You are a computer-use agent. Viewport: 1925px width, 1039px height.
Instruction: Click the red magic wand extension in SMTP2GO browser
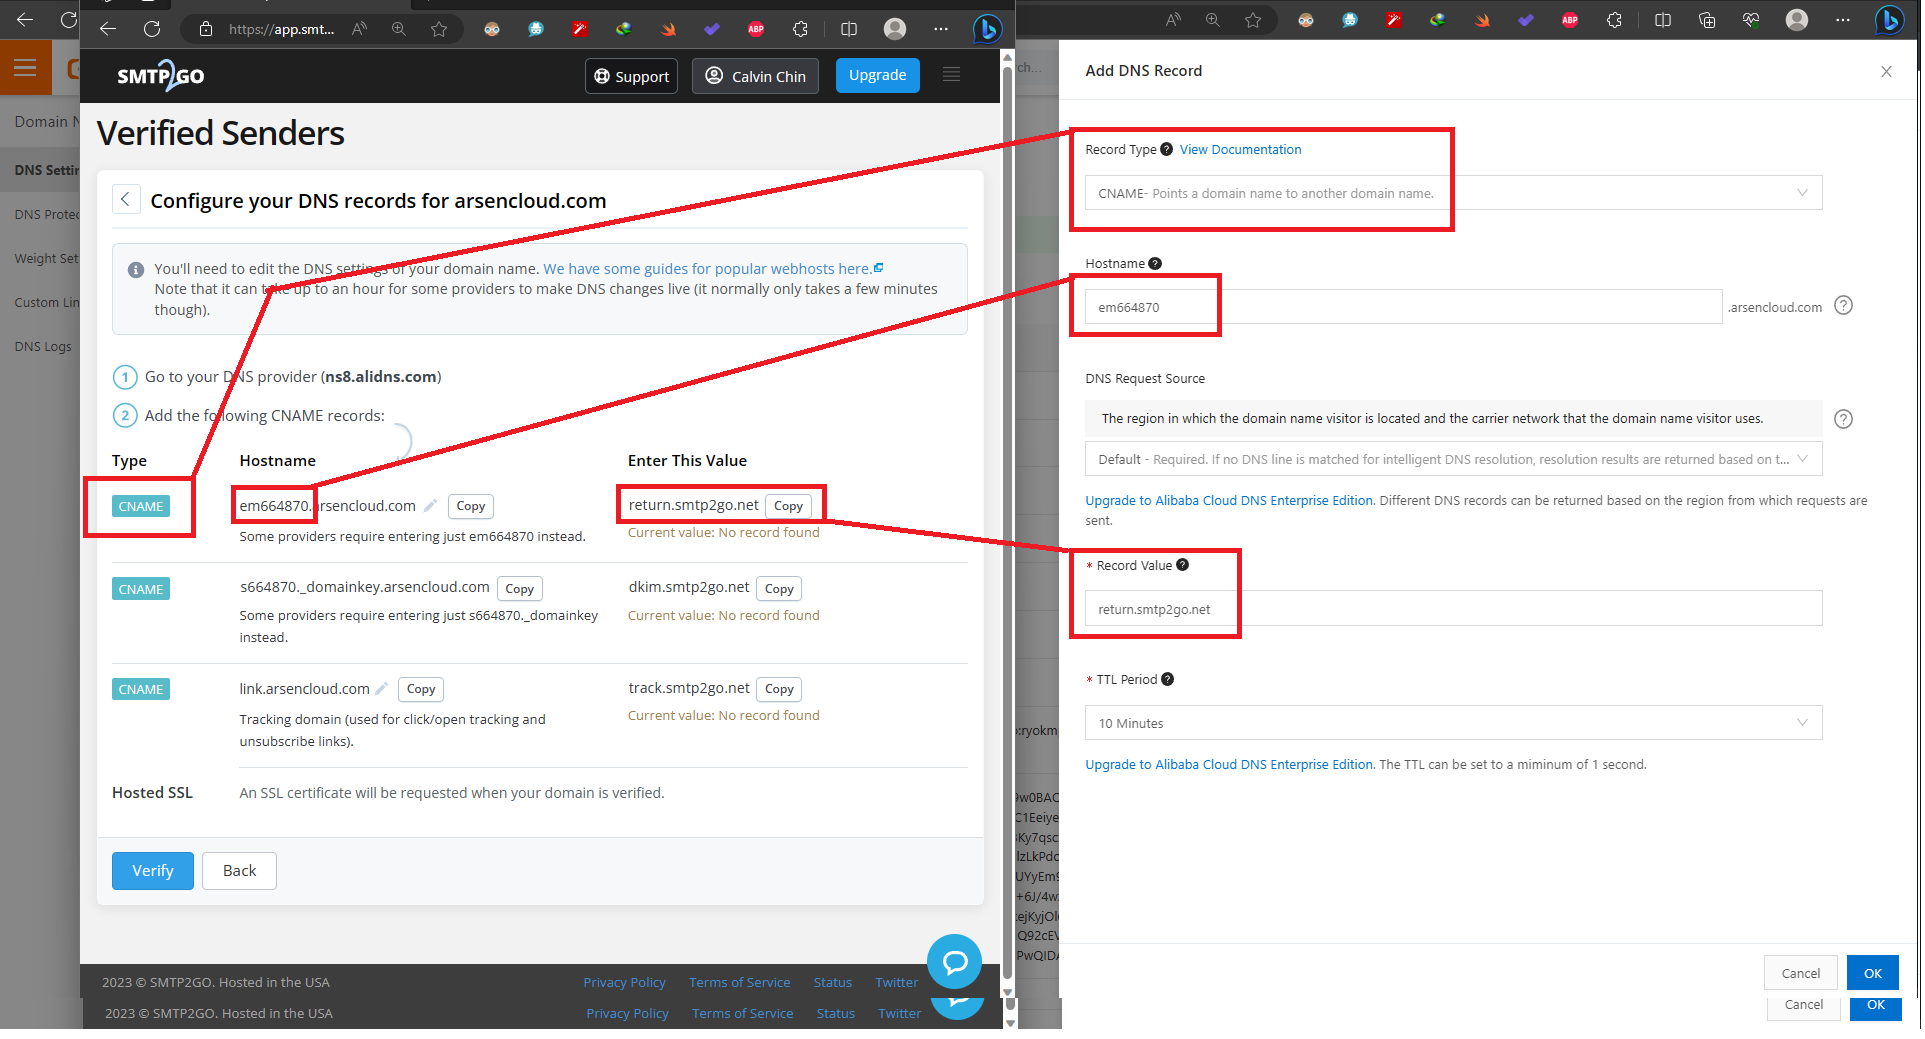coord(579,29)
